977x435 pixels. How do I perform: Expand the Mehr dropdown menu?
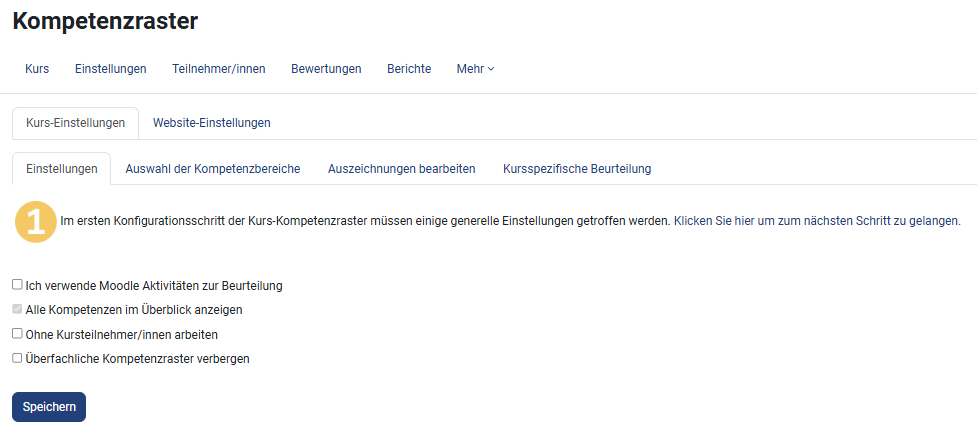point(475,69)
